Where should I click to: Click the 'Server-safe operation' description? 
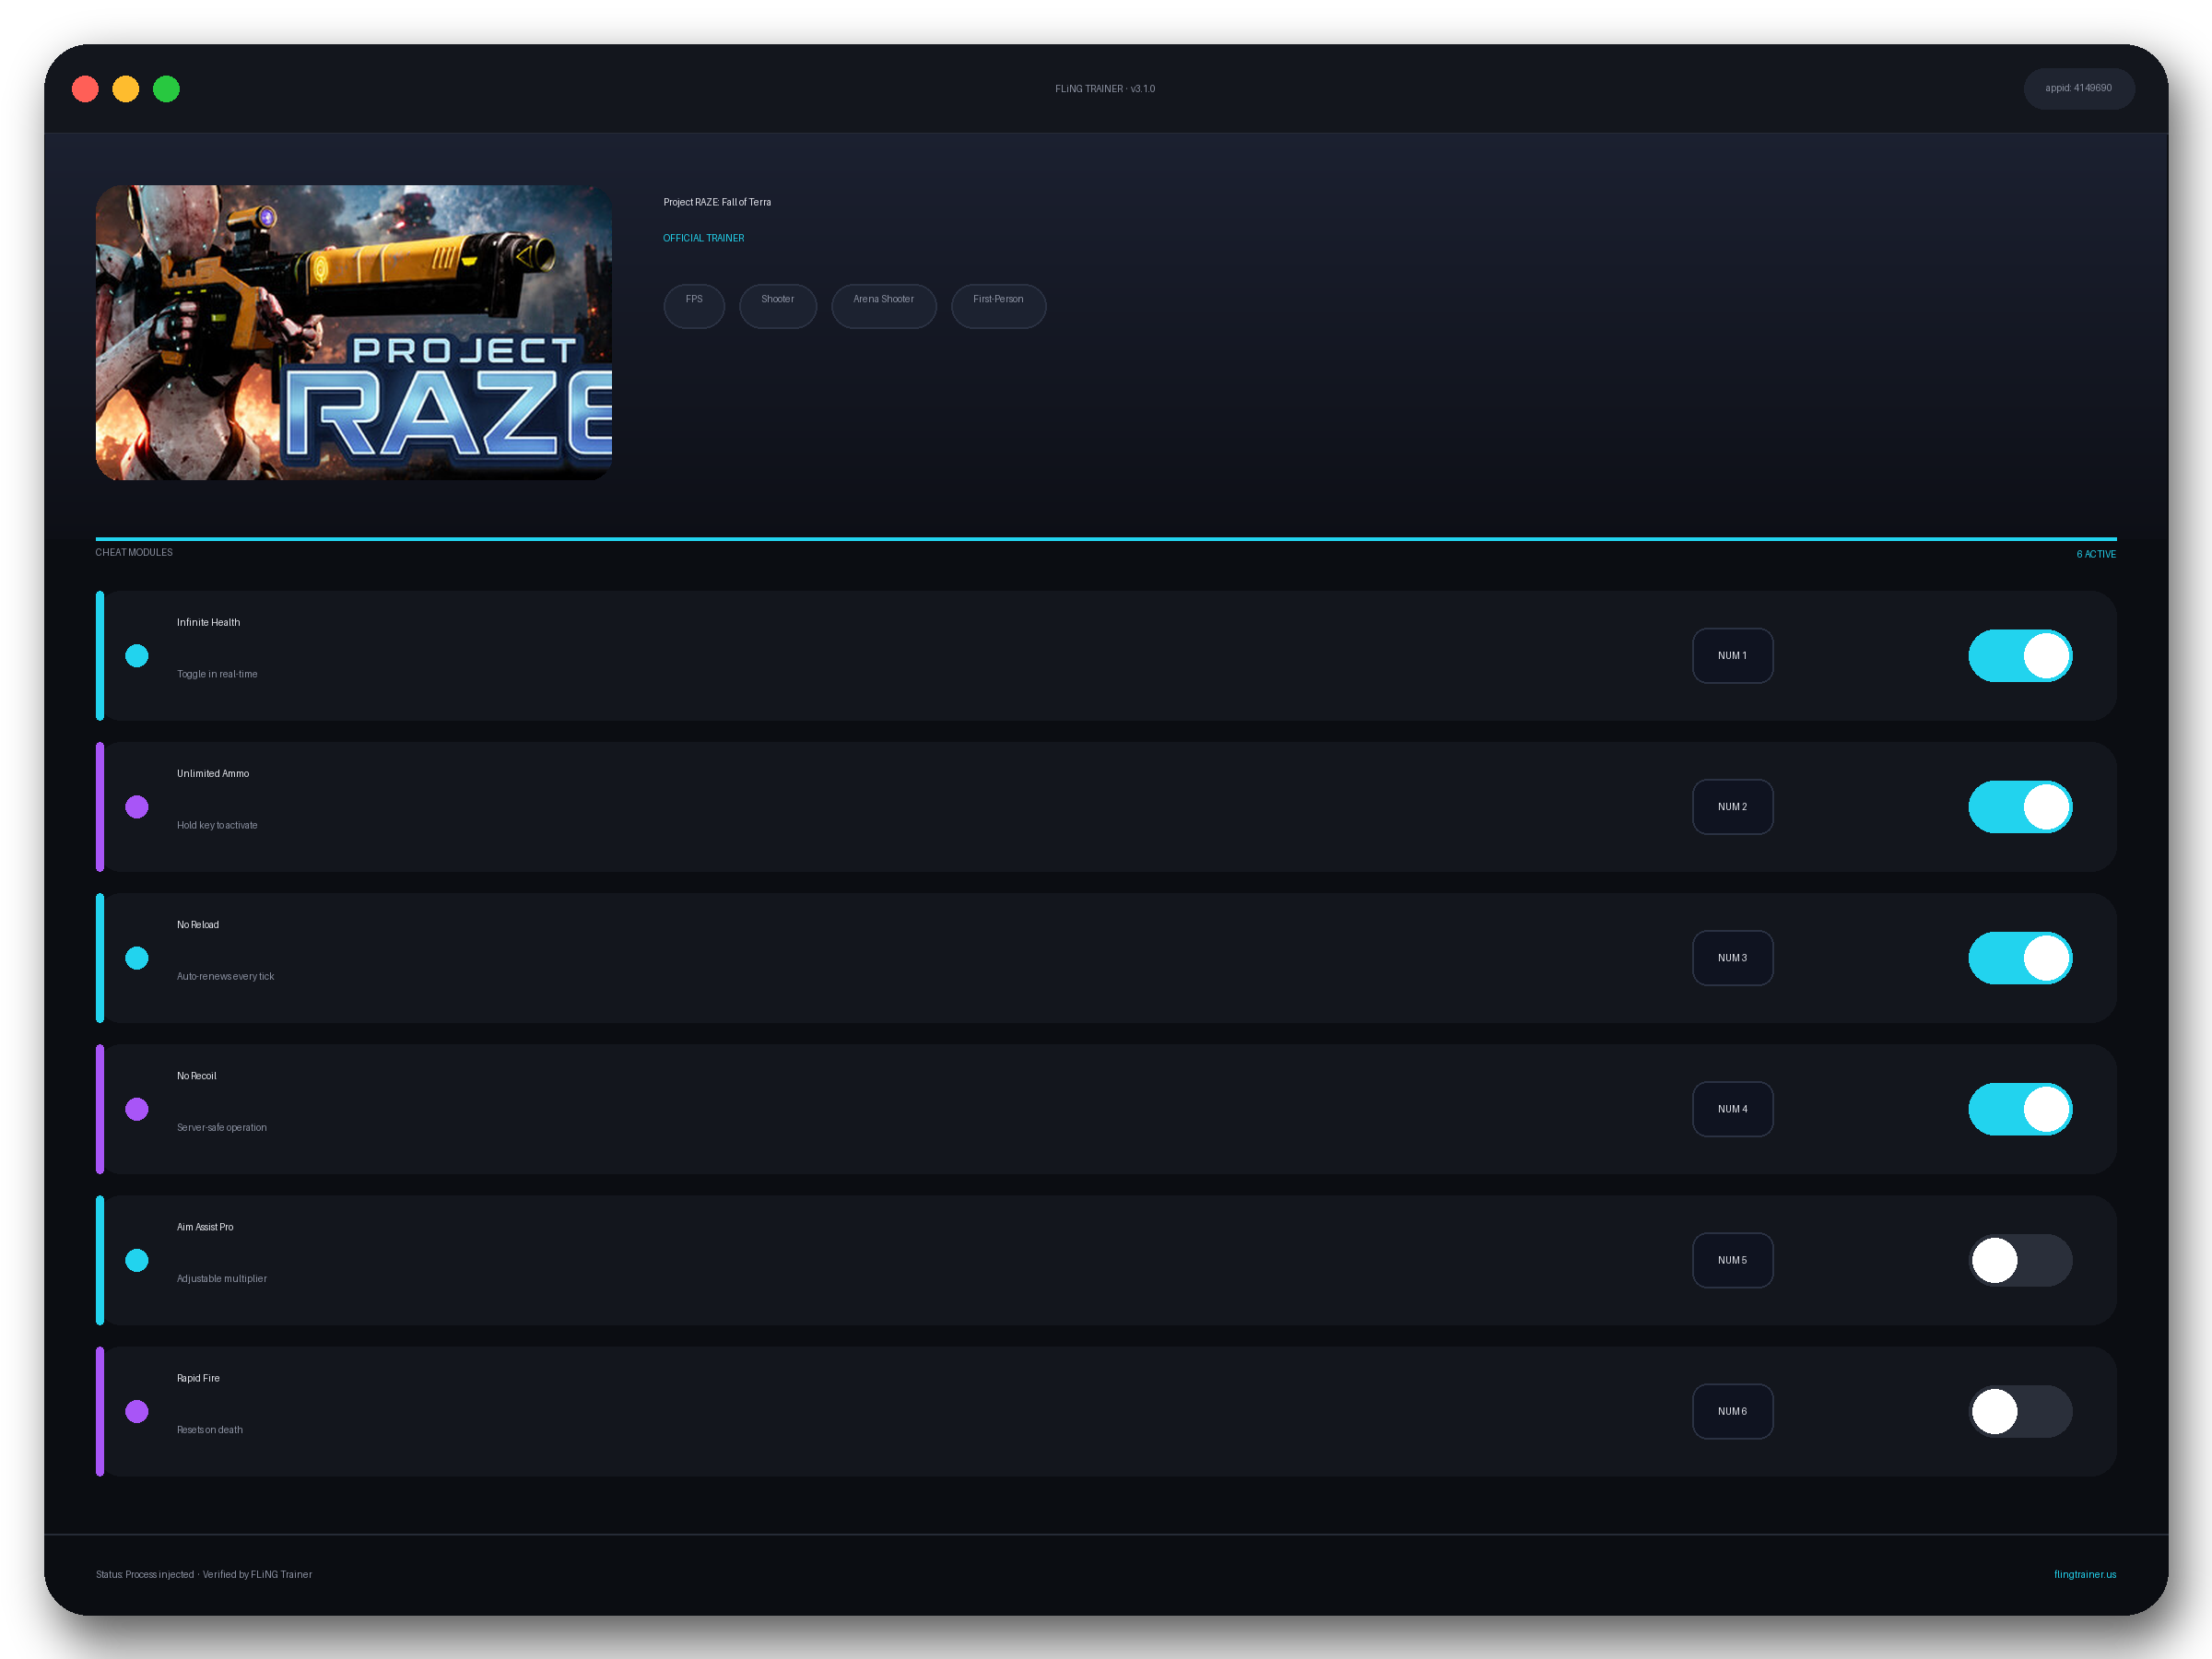click(x=222, y=1127)
